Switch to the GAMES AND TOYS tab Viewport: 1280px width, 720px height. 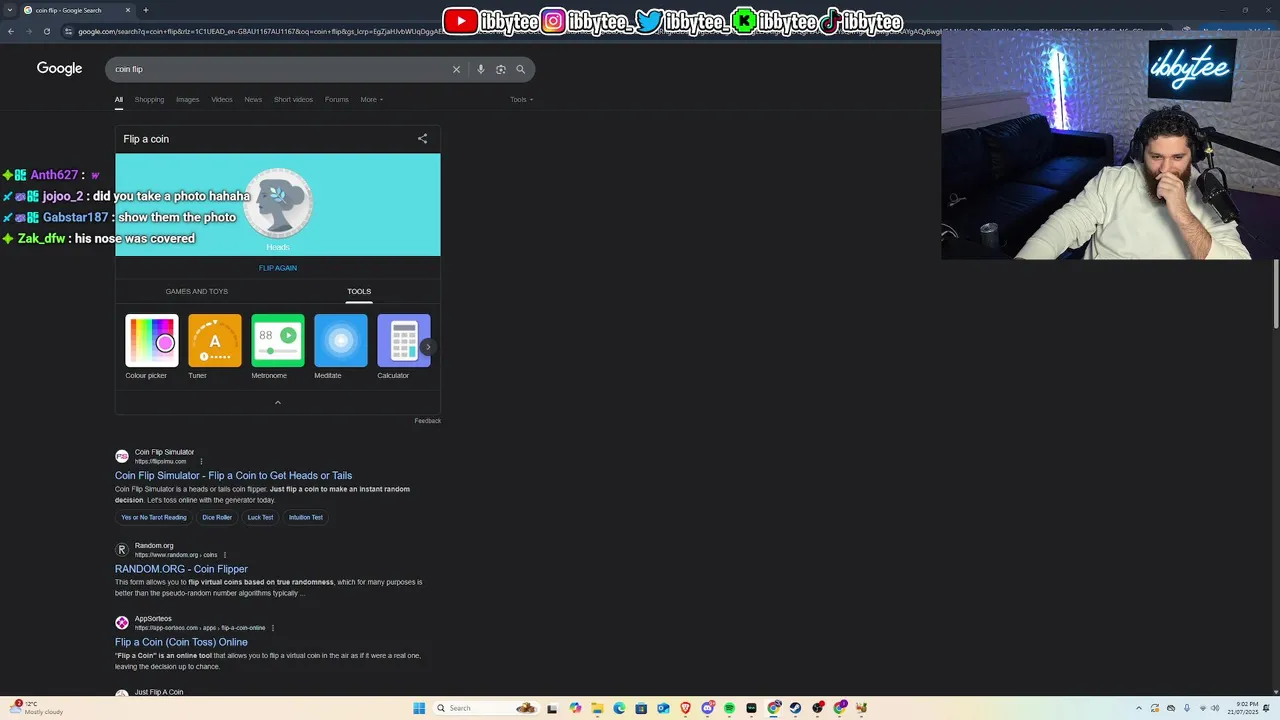(x=197, y=291)
